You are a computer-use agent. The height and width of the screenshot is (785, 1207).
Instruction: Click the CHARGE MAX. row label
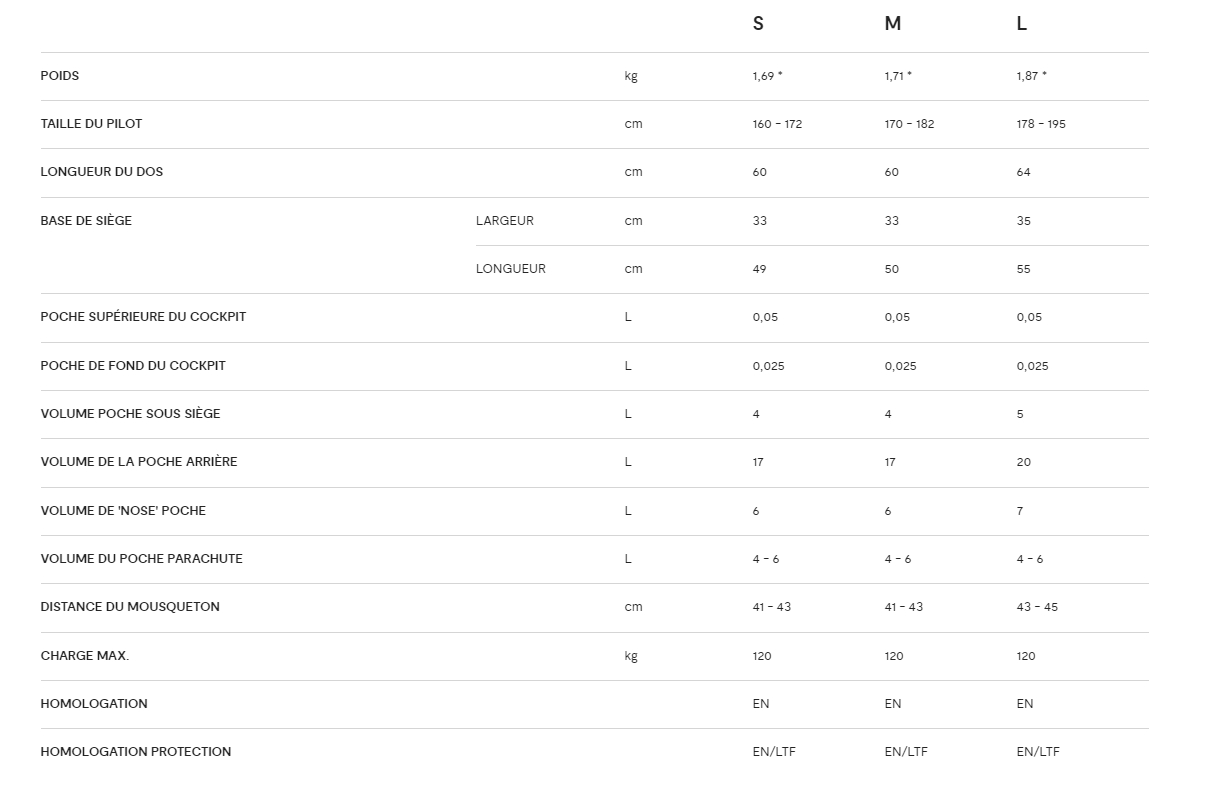pos(85,656)
